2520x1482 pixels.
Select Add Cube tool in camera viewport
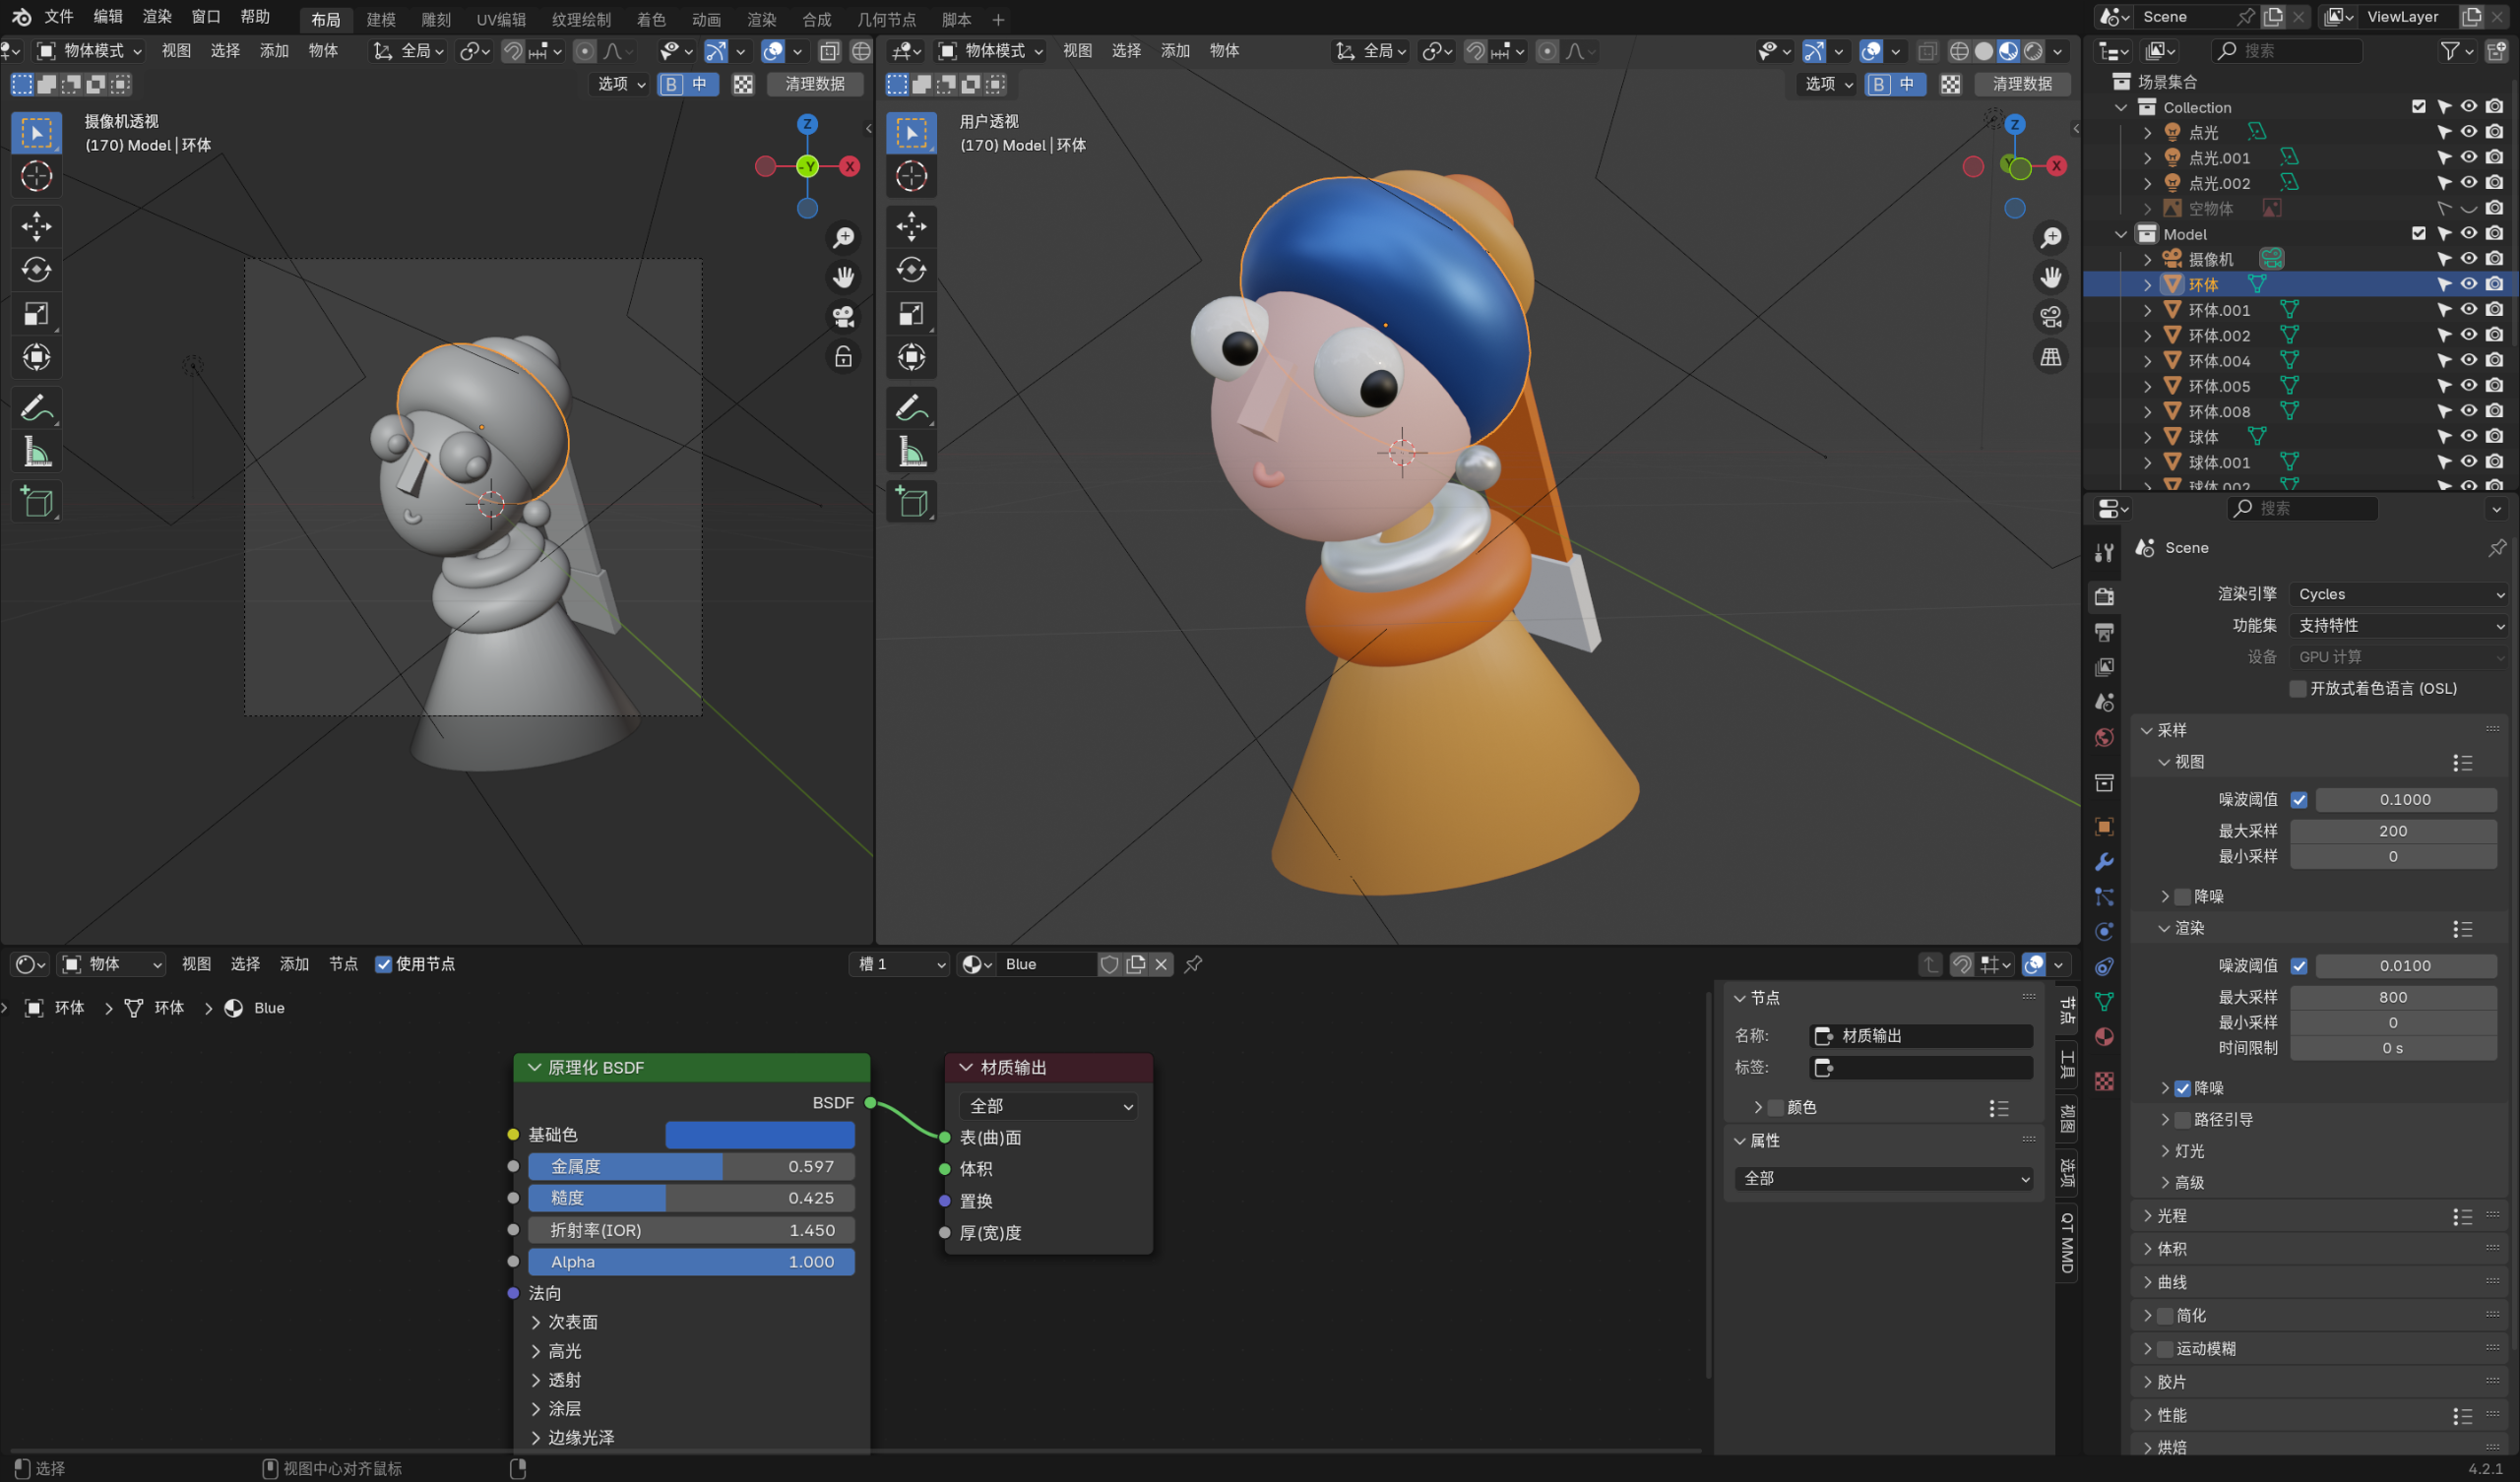[36, 502]
